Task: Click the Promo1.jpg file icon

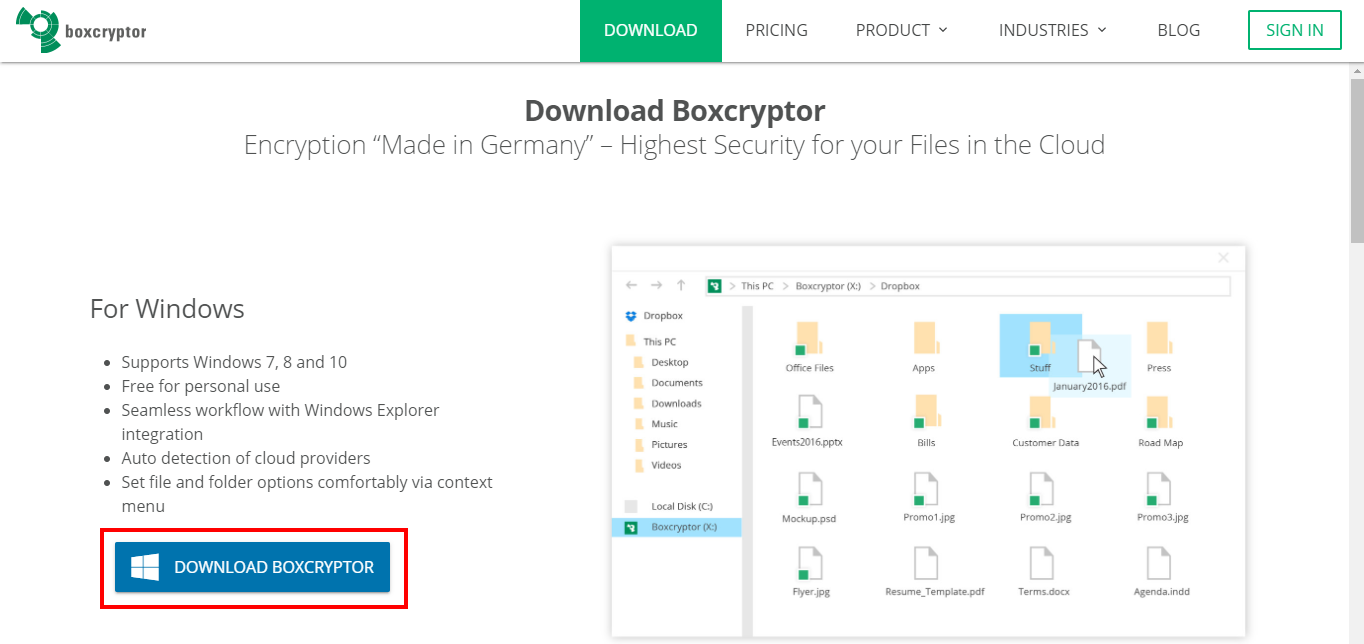Action: (925, 488)
